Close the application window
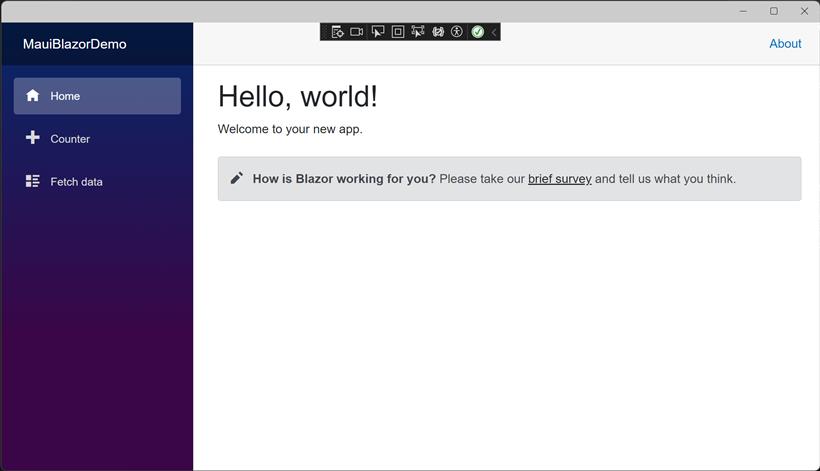The height and width of the screenshot is (471, 820). tap(804, 11)
